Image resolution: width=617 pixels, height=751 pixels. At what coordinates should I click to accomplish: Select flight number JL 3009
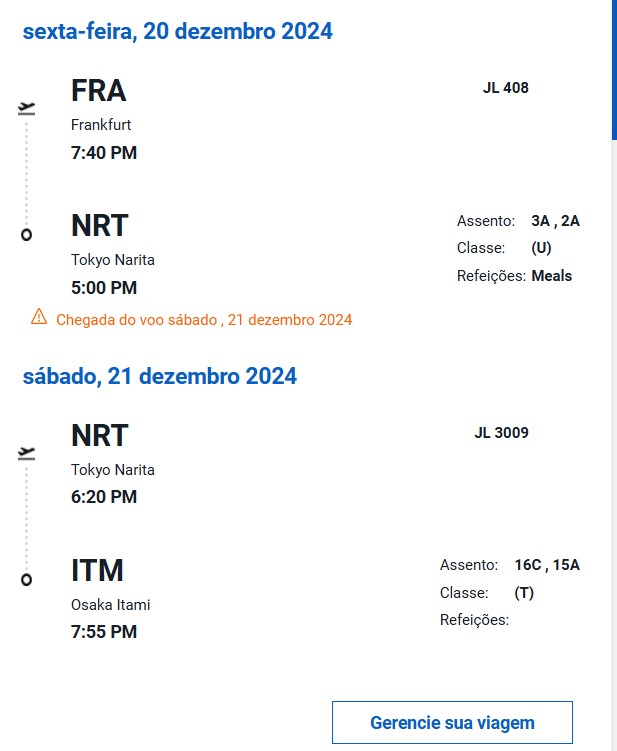(501, 433)
